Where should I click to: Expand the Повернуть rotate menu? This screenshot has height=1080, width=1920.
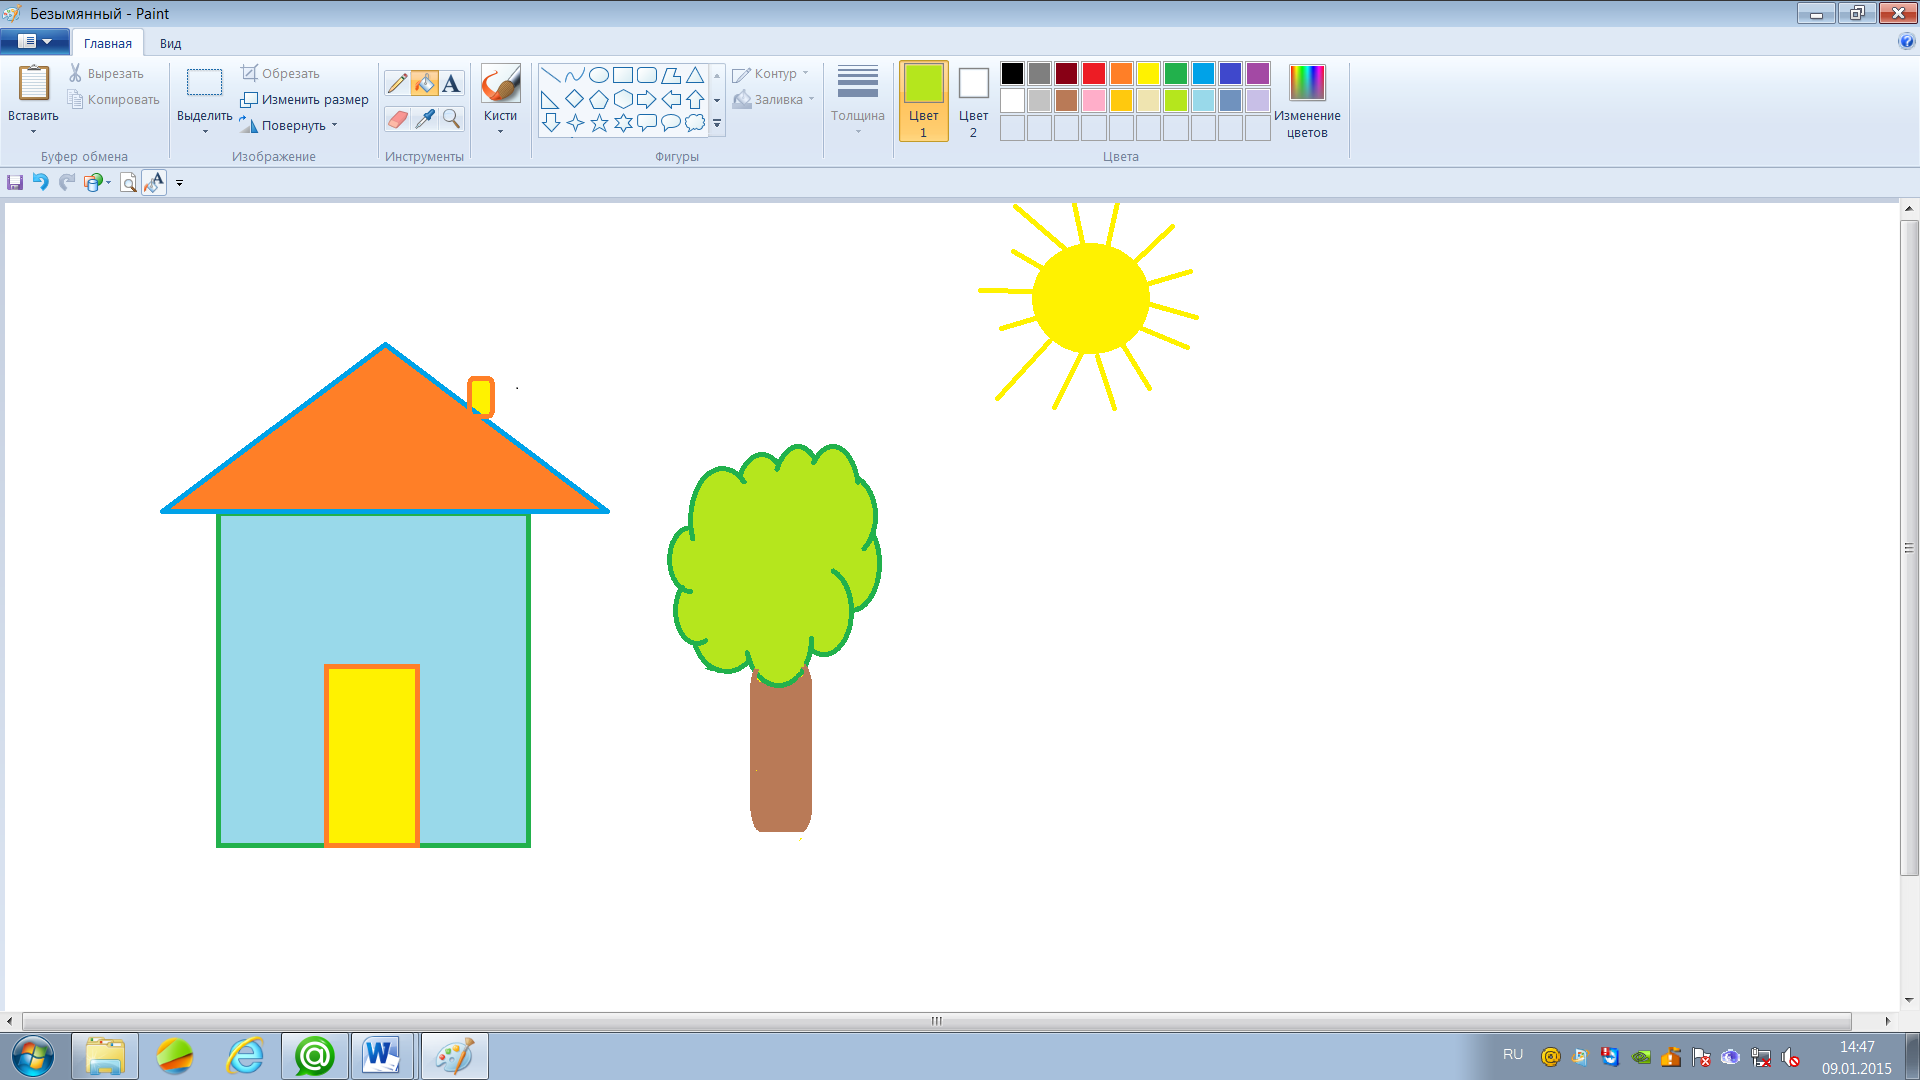pyautogui.click(x=289, y=126)
